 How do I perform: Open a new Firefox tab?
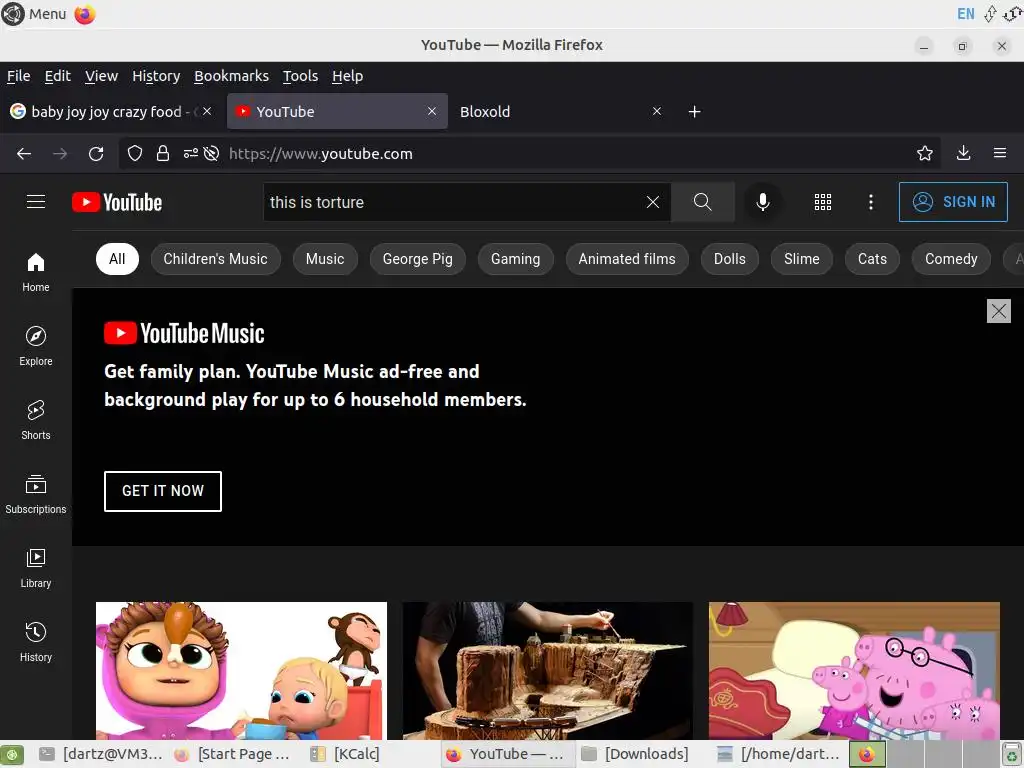pyautogui.click(x=695, y=112)
